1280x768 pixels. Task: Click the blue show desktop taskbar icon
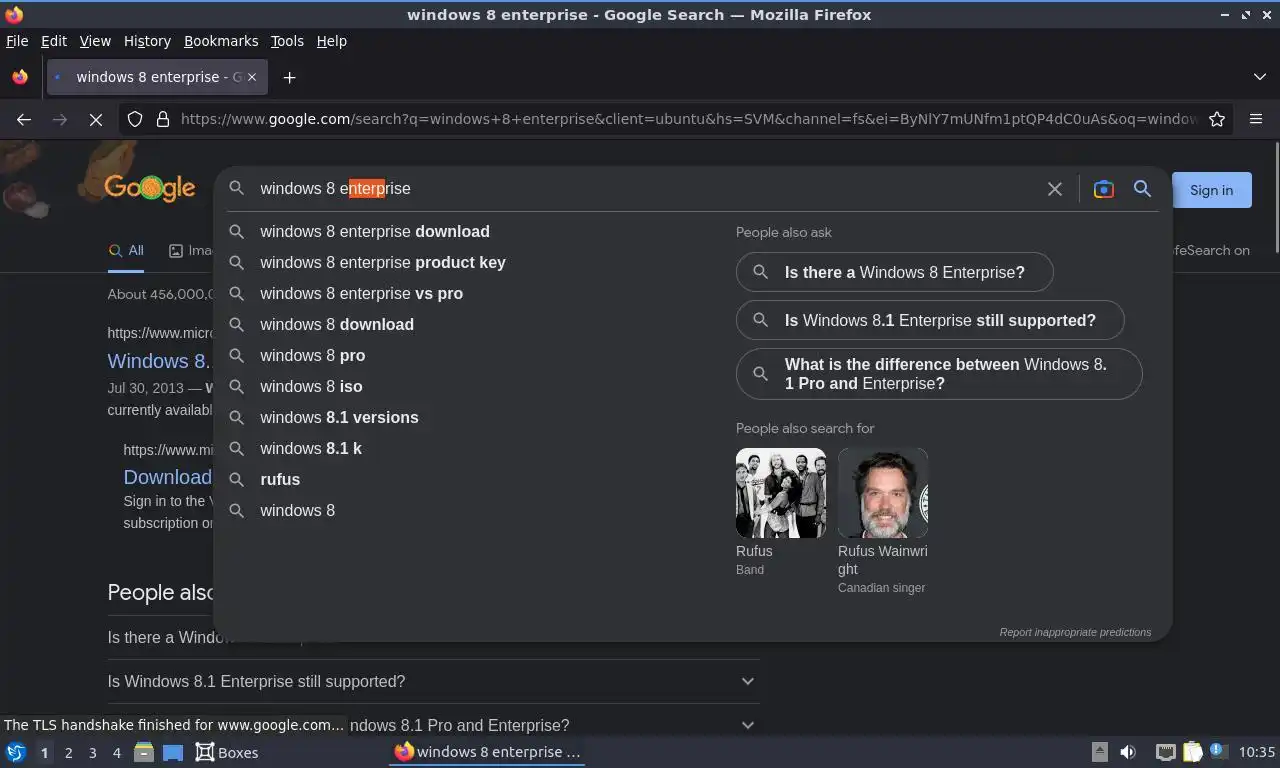(172, 752)
